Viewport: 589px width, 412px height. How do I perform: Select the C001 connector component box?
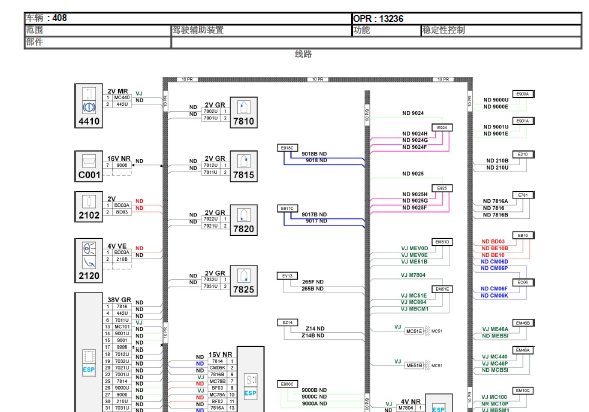coord(89,166)
